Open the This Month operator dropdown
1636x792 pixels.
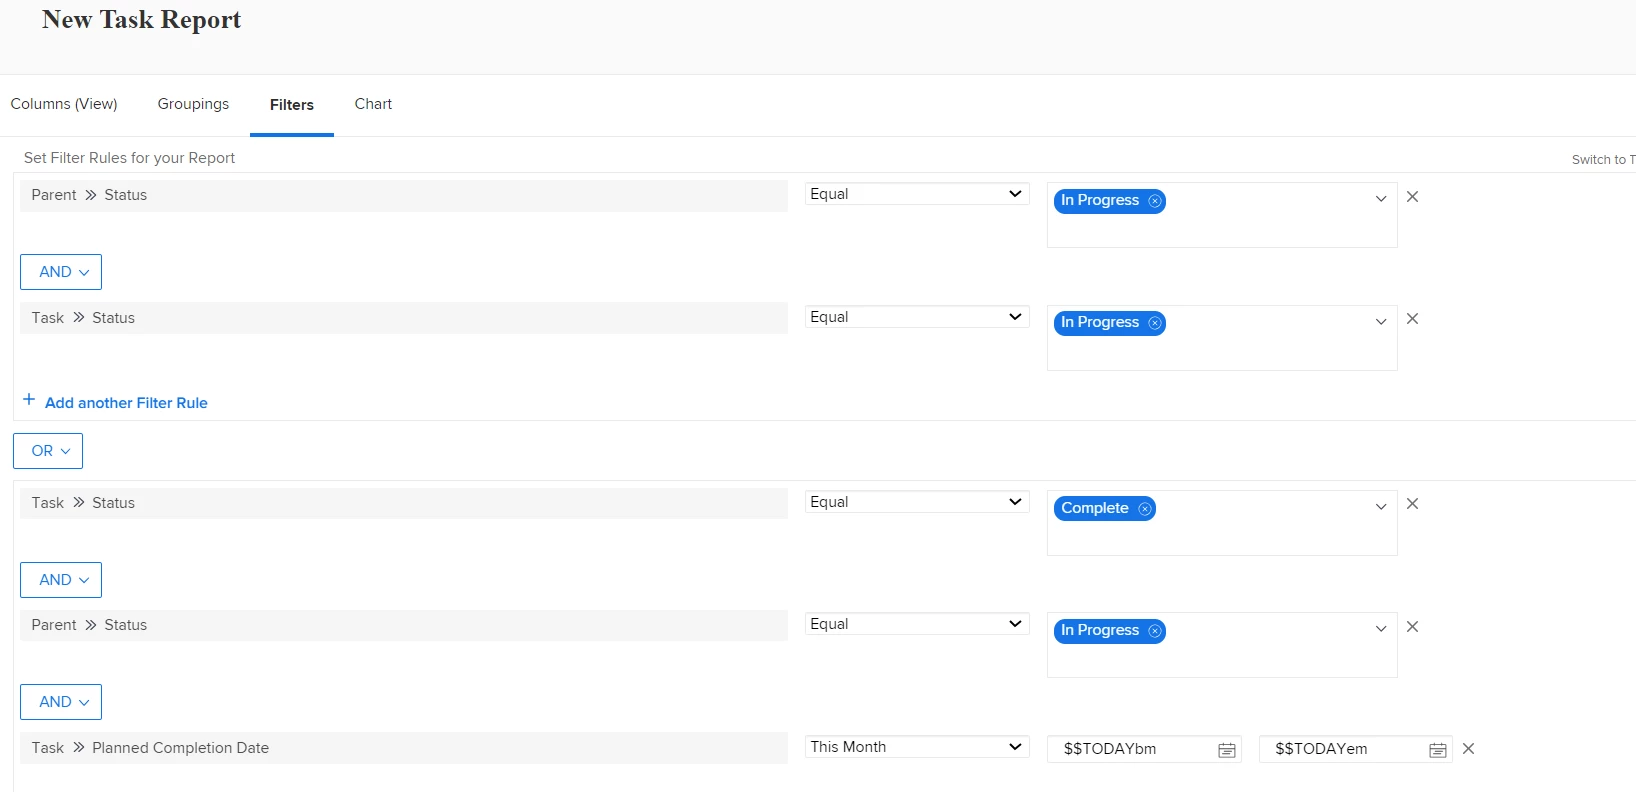tap(917, 747)
